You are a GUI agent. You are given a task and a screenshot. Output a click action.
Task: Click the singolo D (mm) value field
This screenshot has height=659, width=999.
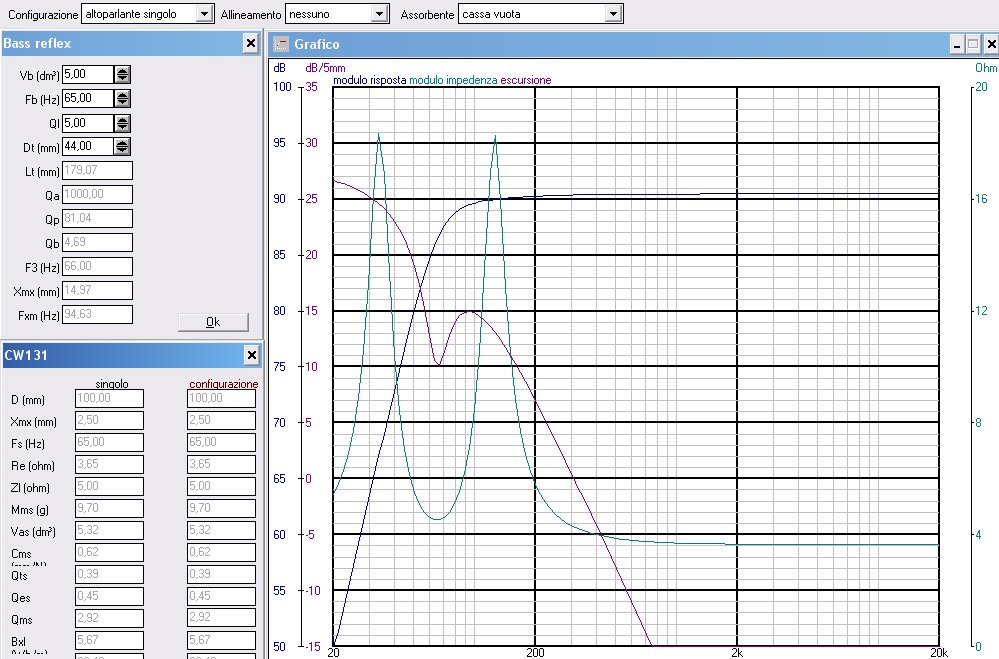coord(110,398)
